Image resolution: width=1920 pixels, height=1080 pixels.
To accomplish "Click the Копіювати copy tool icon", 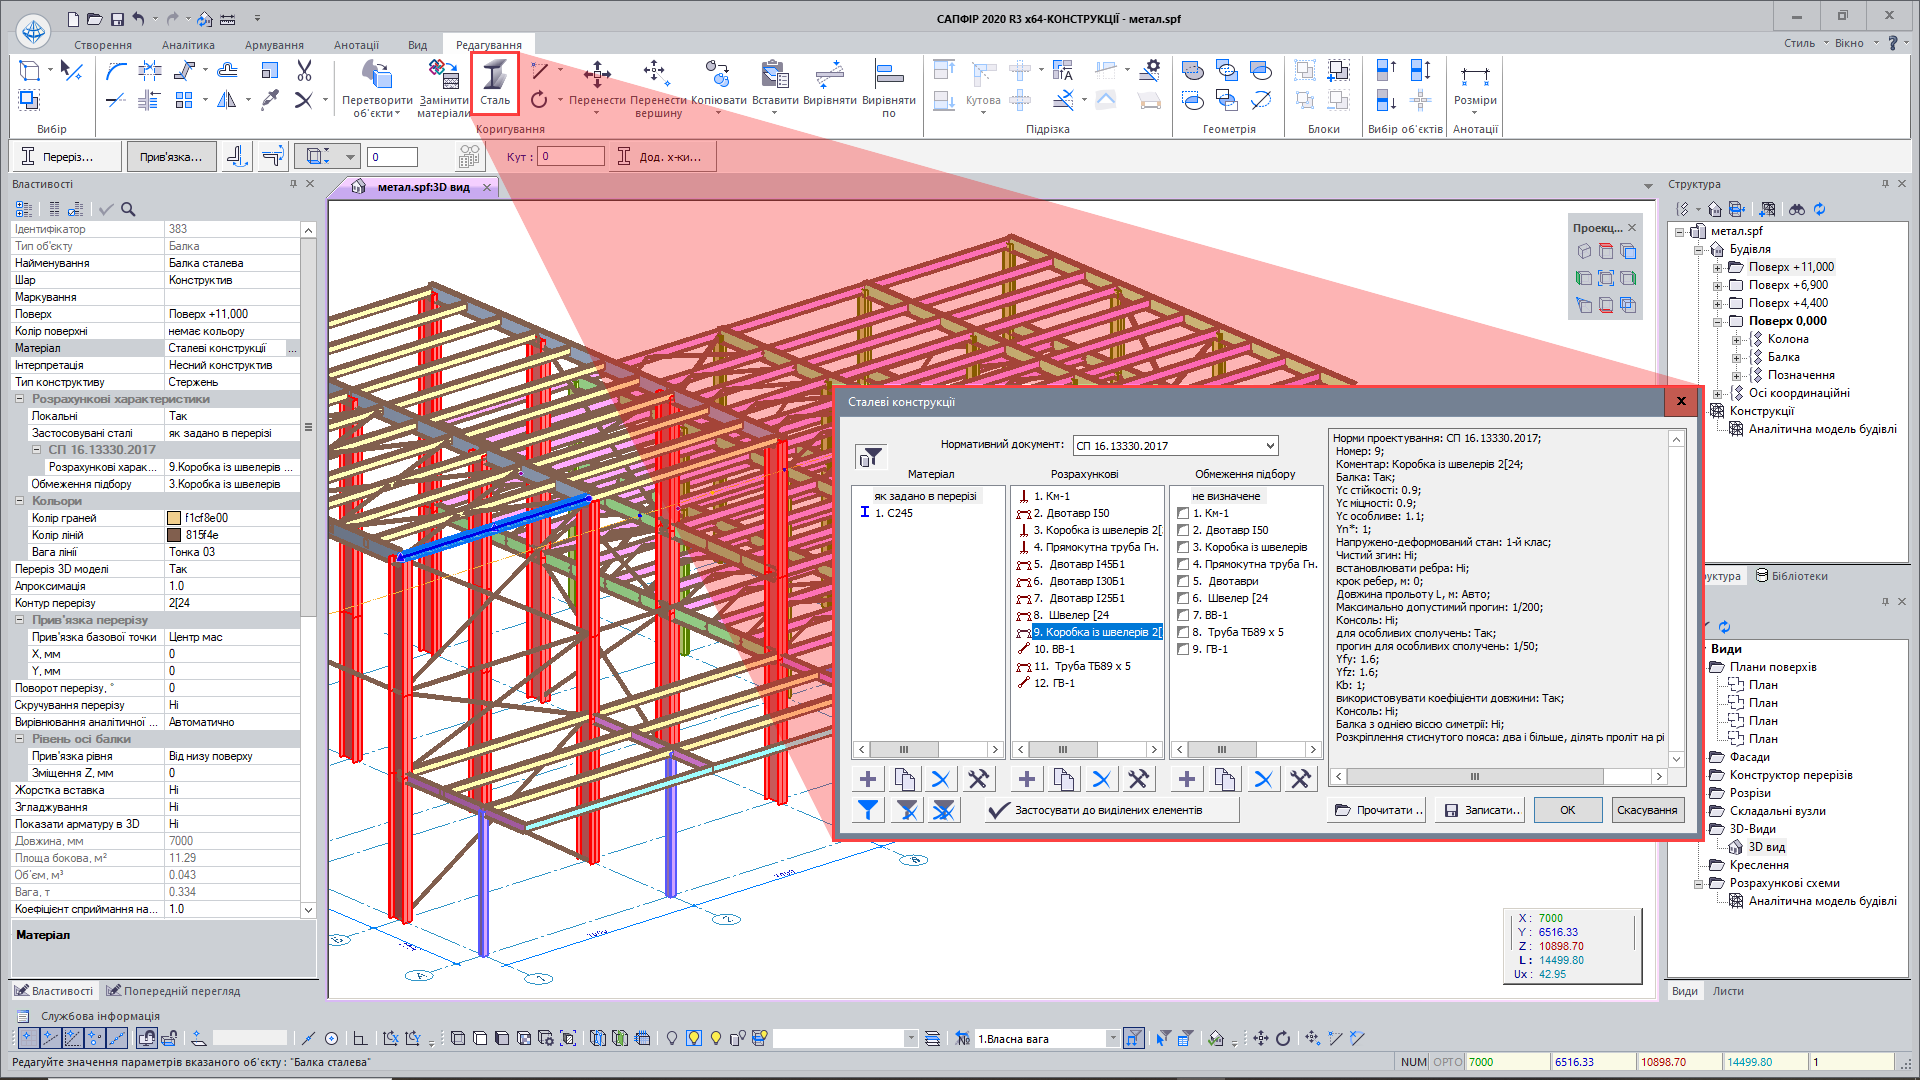I will coord(718,76).
